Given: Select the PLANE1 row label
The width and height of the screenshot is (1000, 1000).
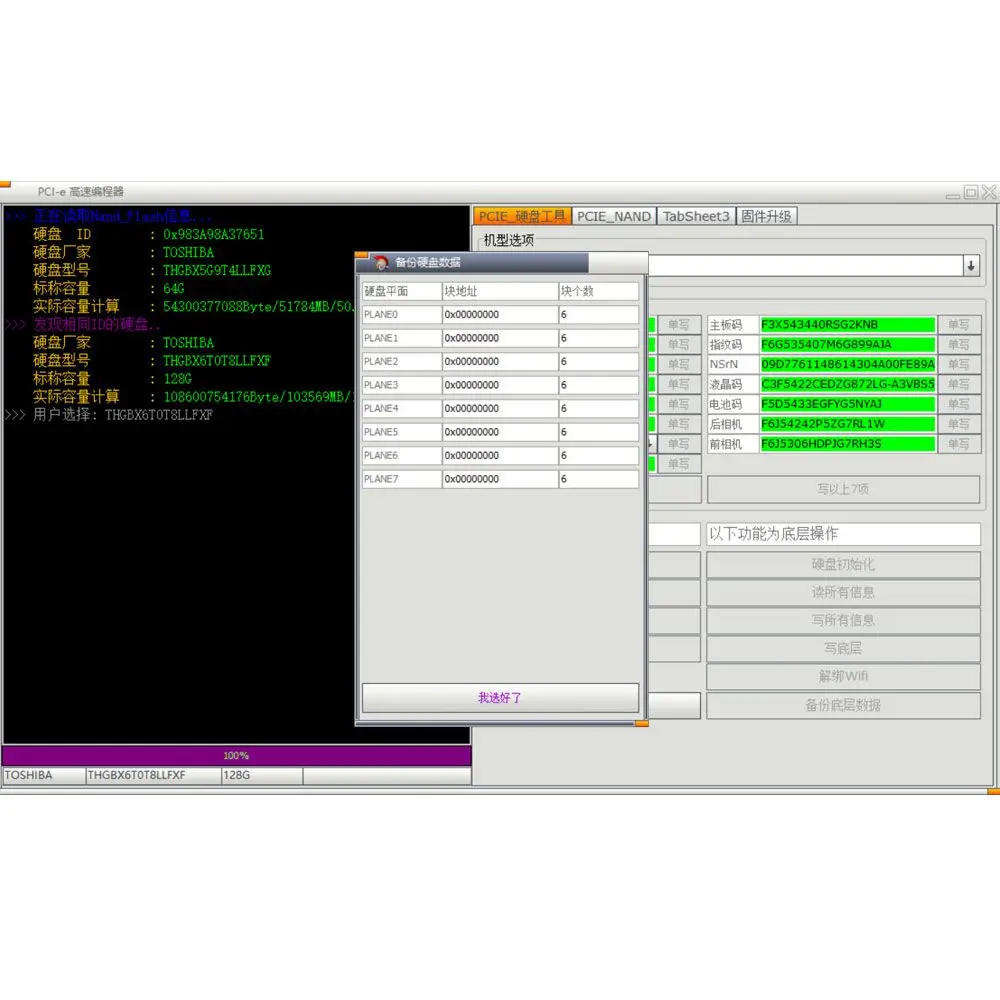Looking at the screenshot, I should pos(402,338).
